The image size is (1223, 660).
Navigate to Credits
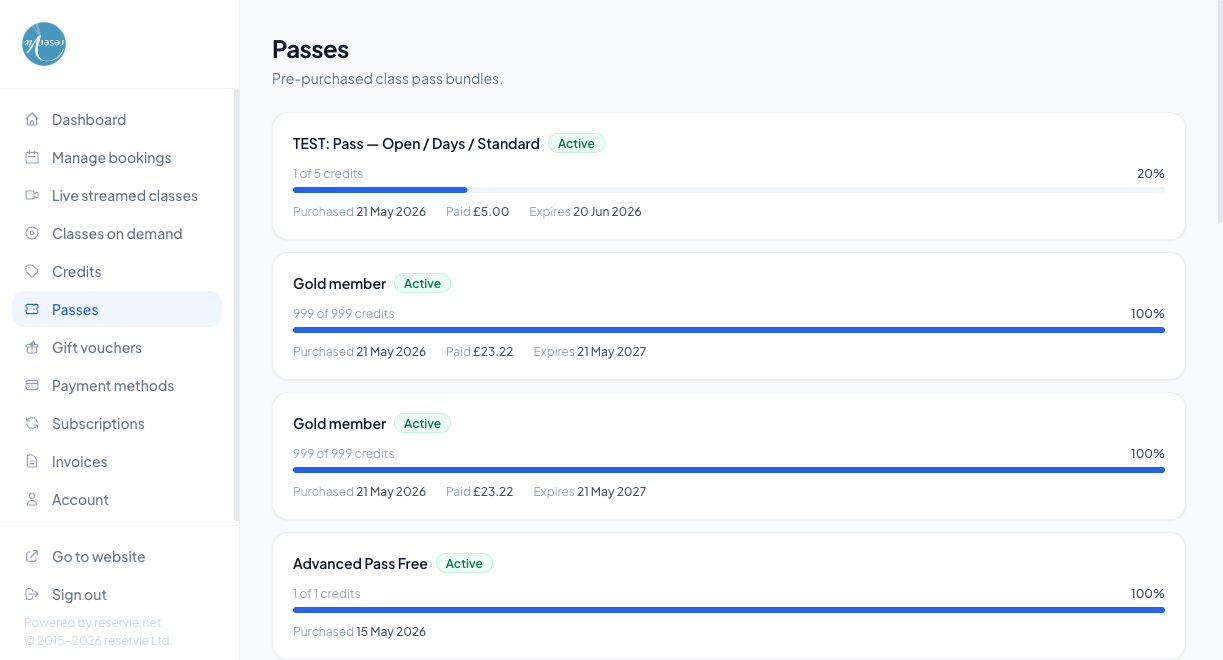117,271
